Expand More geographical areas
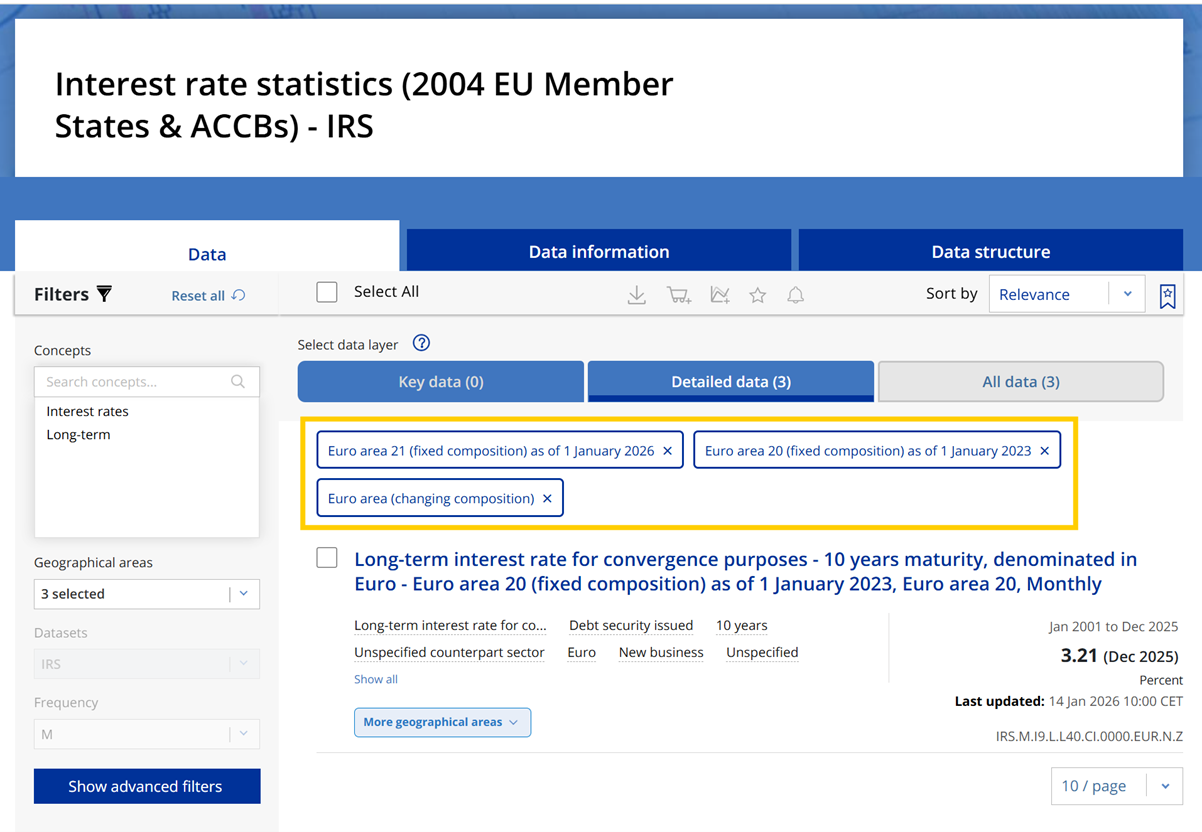 442,722
